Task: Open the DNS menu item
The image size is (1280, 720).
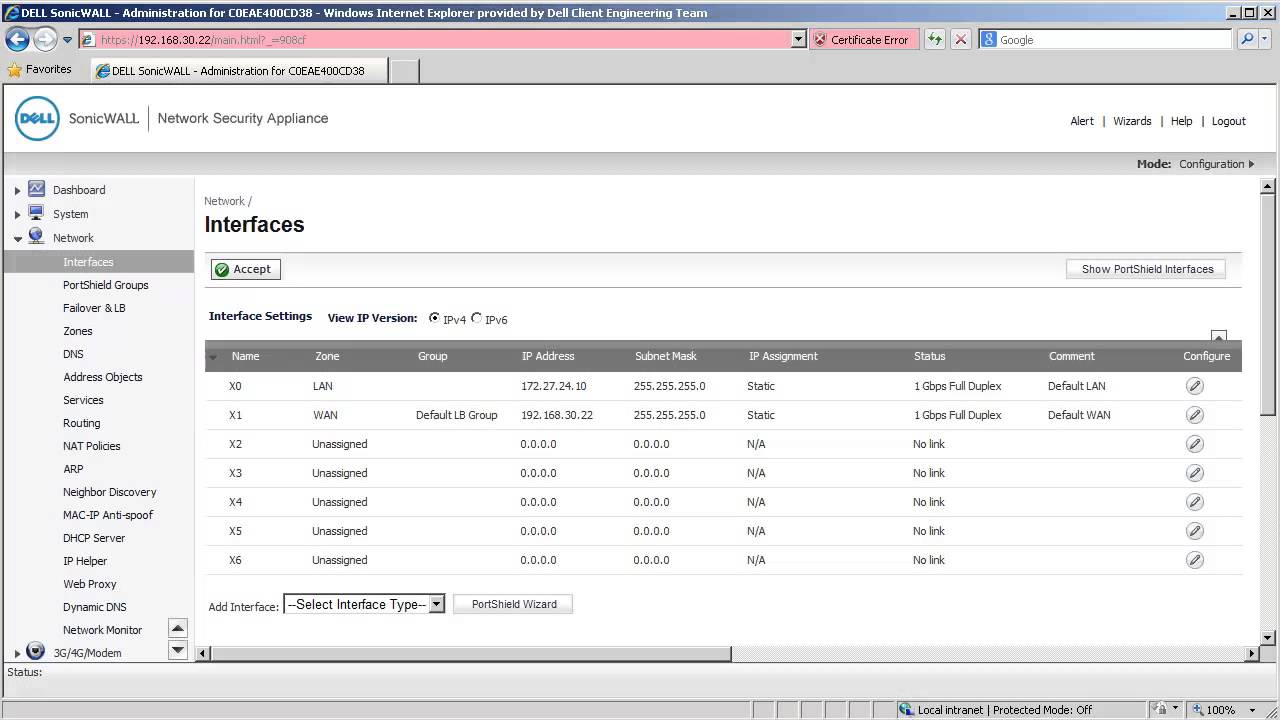Action: click(73, 354)
